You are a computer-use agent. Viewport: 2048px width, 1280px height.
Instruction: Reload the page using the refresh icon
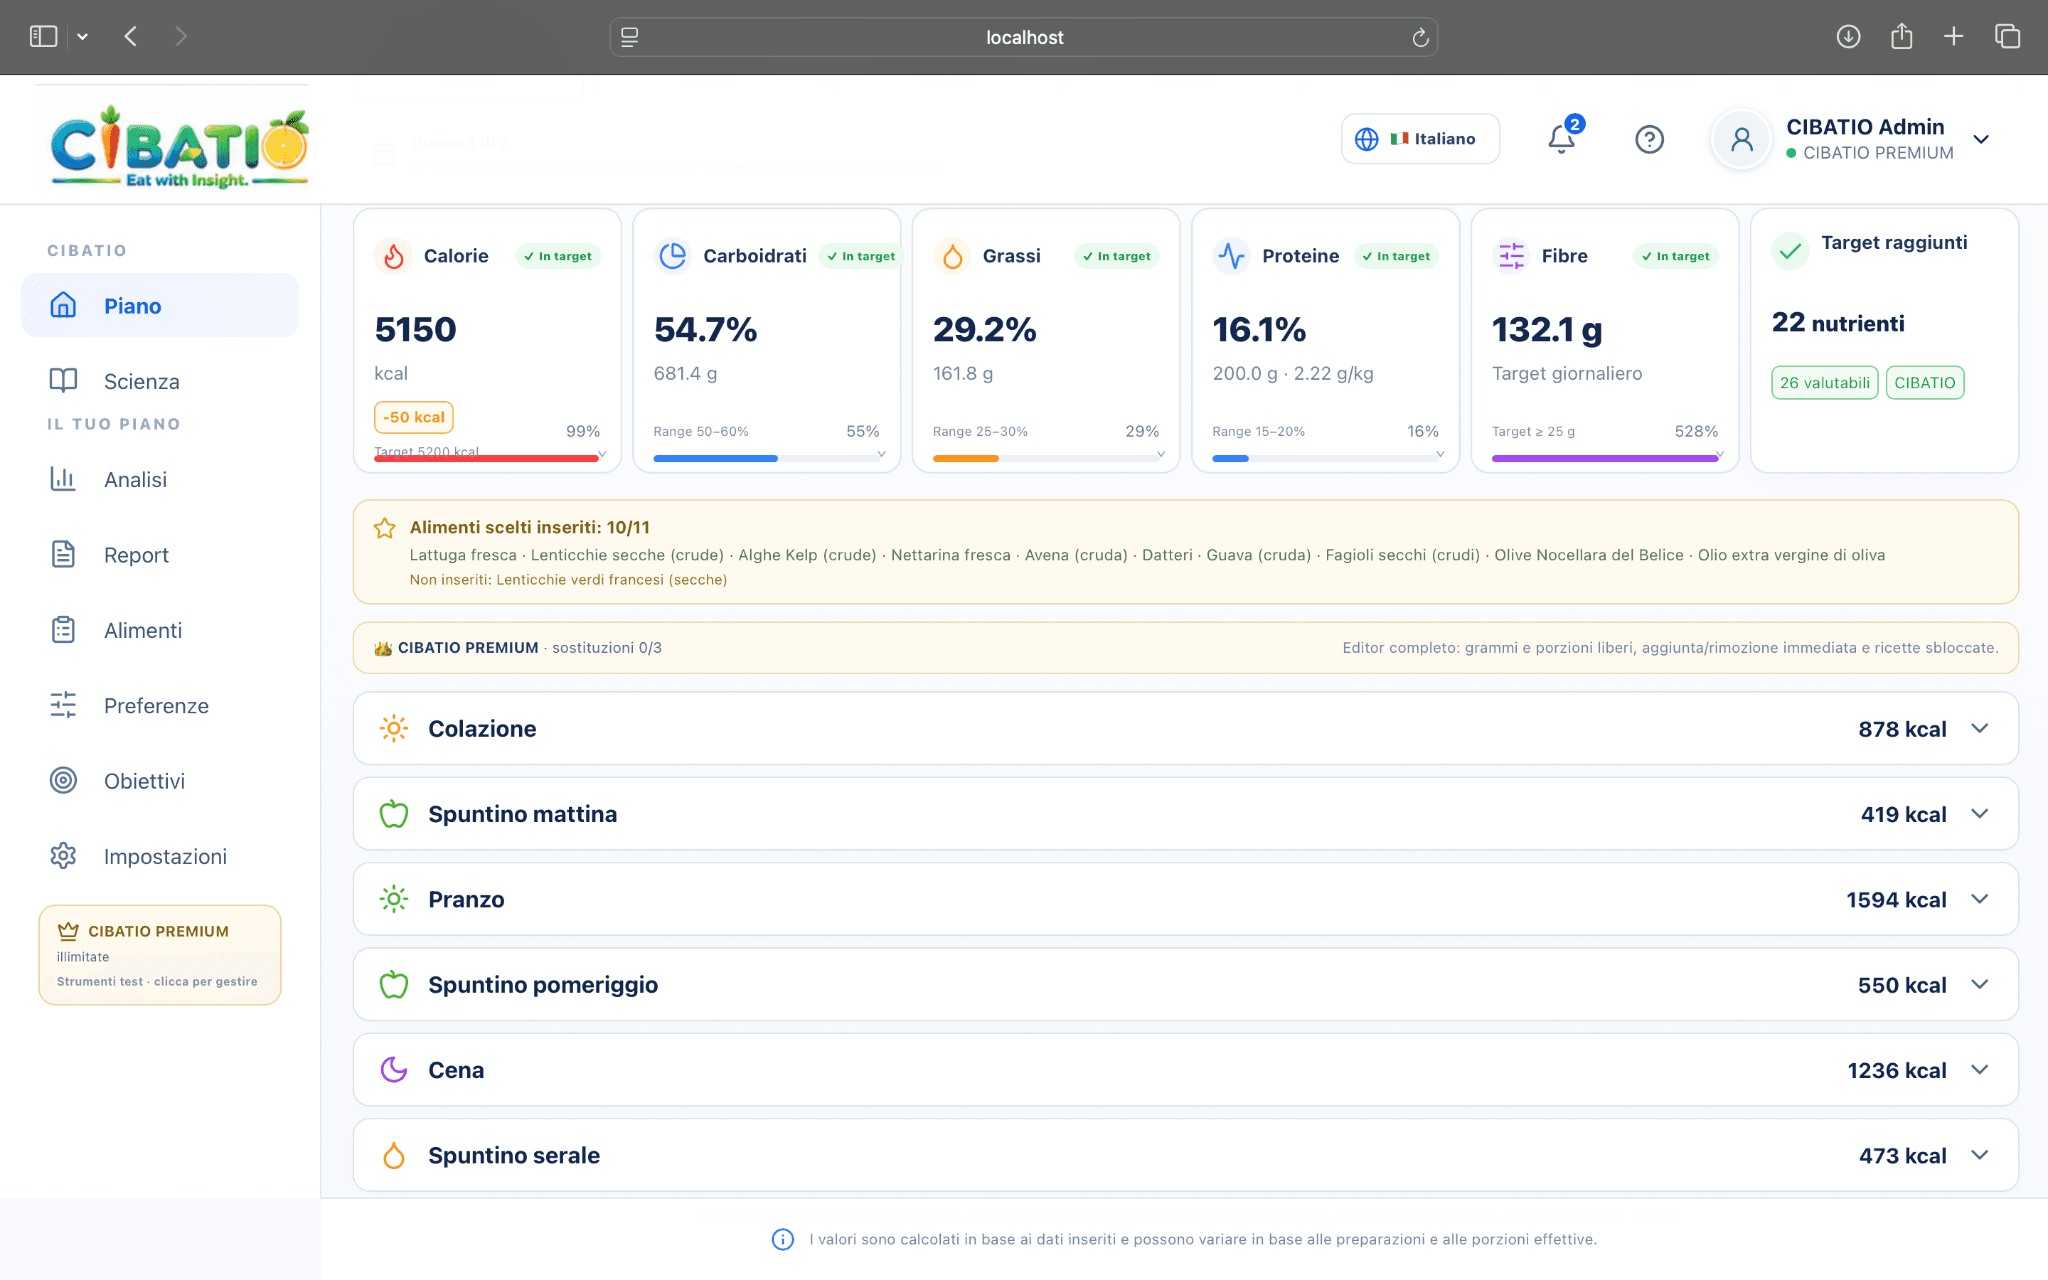point(1420,38)
